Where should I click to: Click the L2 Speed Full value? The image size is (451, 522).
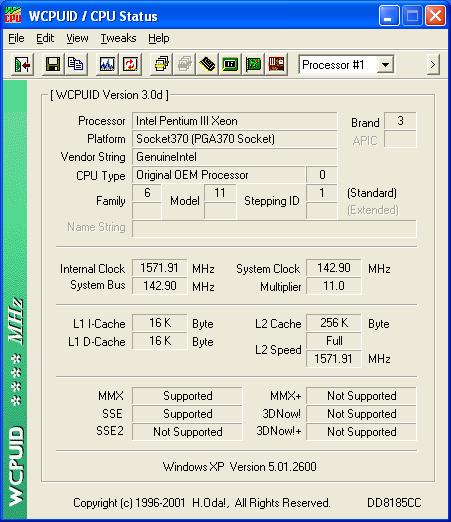(334, 341)
